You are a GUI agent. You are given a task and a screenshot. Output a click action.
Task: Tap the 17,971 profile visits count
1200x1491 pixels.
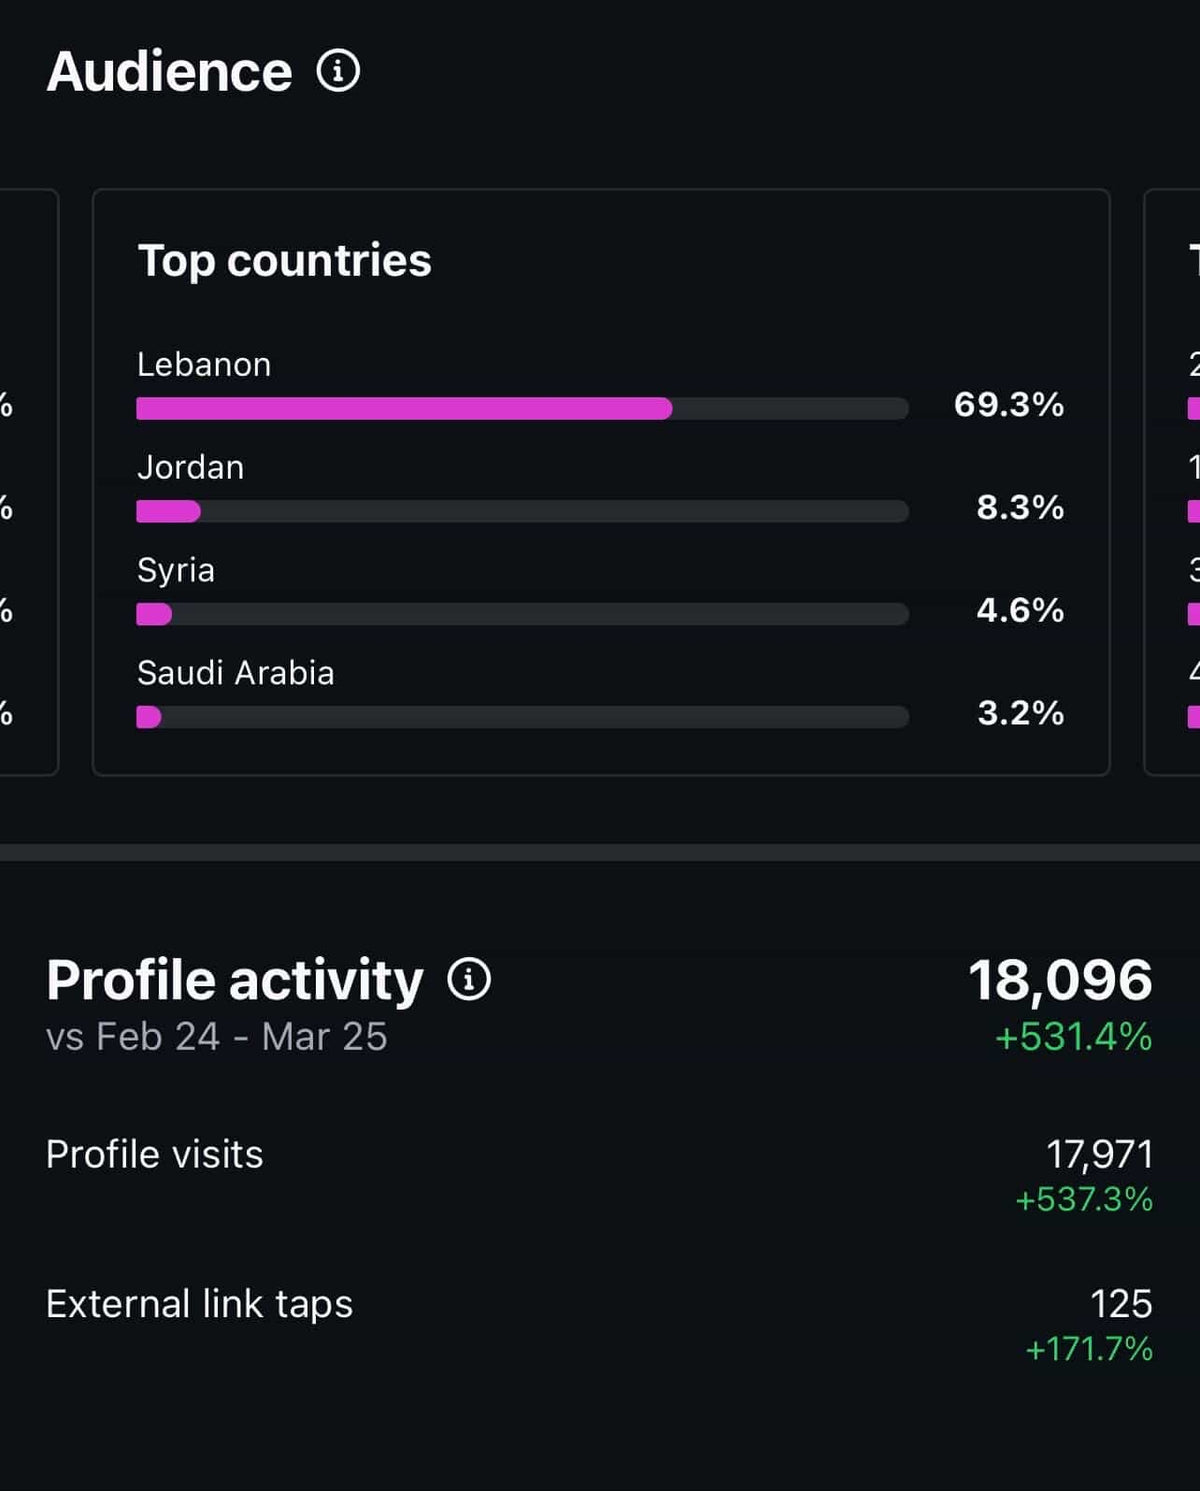[x=1099, y=1155]
